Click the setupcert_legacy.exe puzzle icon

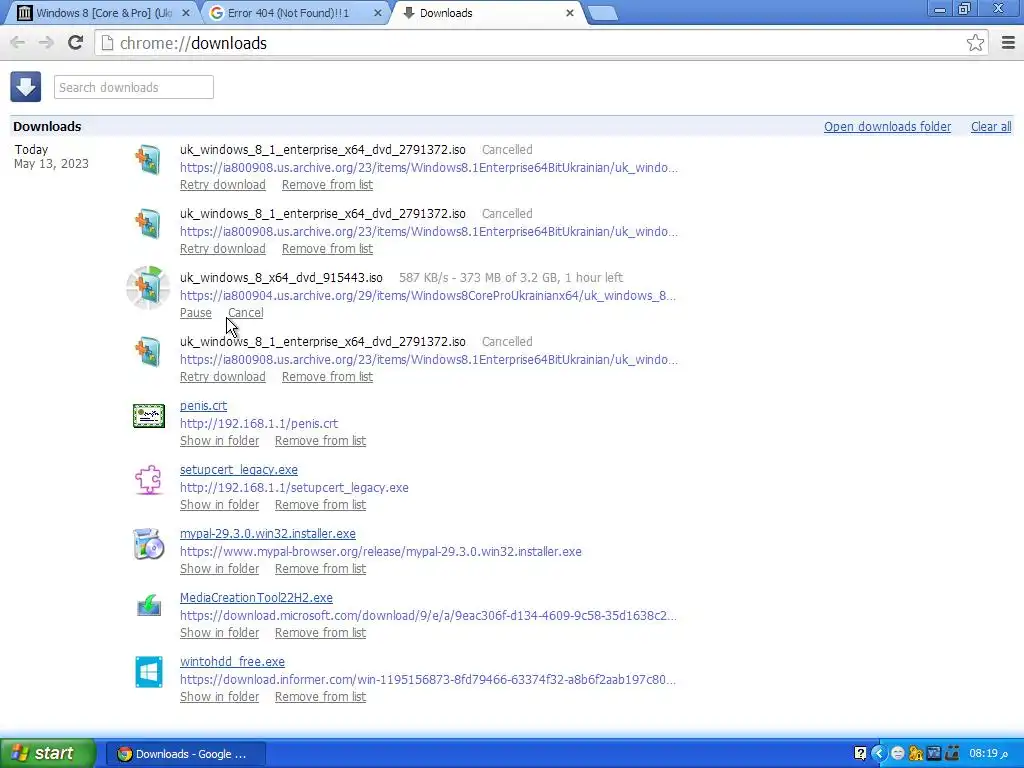pyautogui.click(x=148, y=480)
